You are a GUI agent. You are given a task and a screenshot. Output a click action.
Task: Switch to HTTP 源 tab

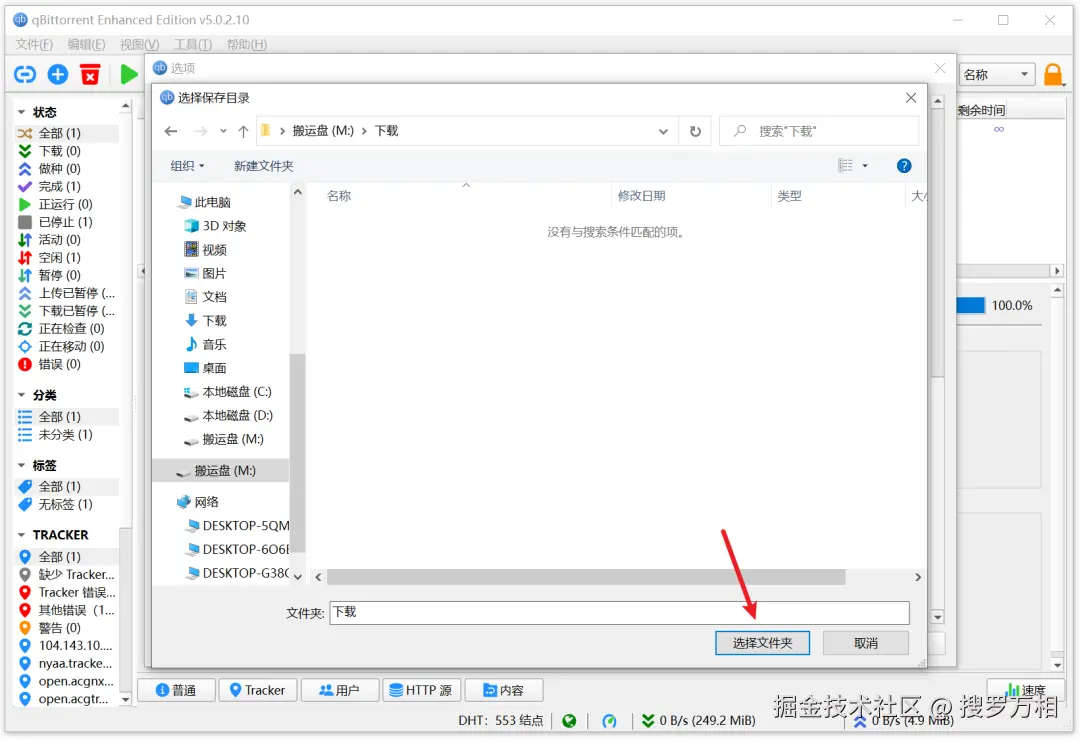pyautogui.click(x=421, y=690)
